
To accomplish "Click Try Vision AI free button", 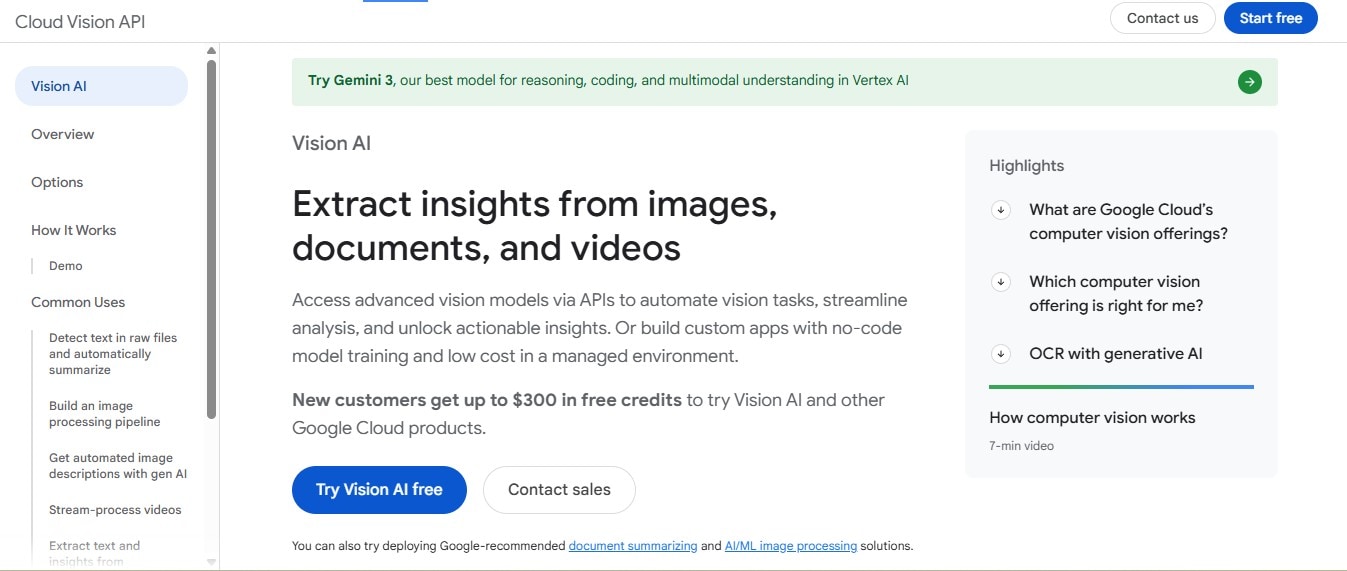I will (x=379, y=490).
